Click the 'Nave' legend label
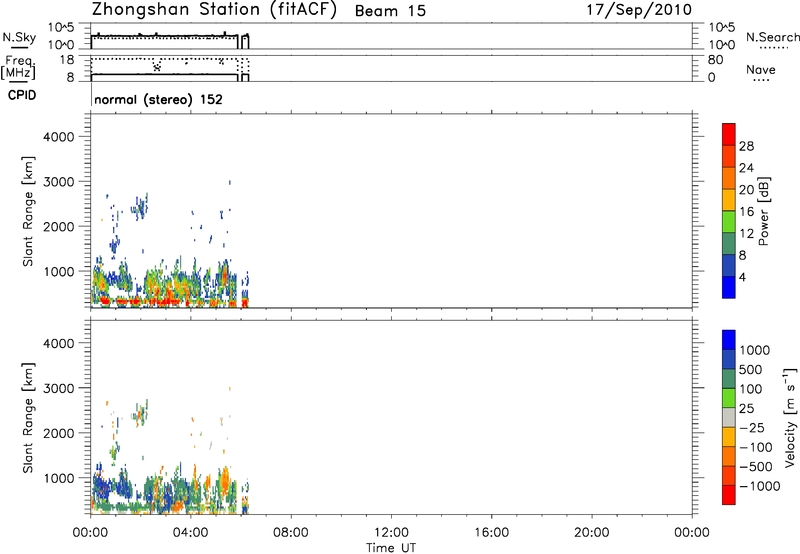Screen dimensions: 800x554 (x=760, y=70)
